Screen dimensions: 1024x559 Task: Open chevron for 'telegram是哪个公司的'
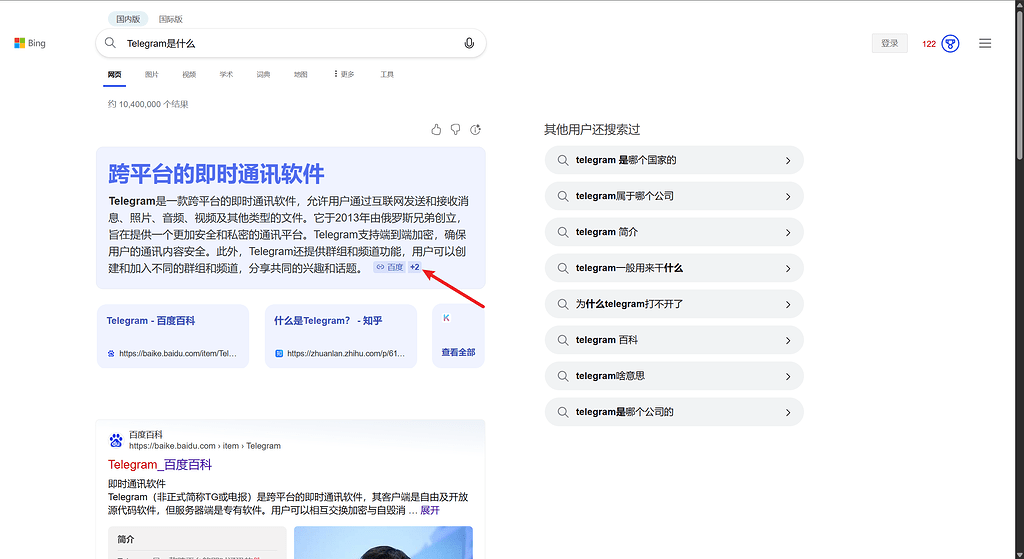[x=788, y=412]
